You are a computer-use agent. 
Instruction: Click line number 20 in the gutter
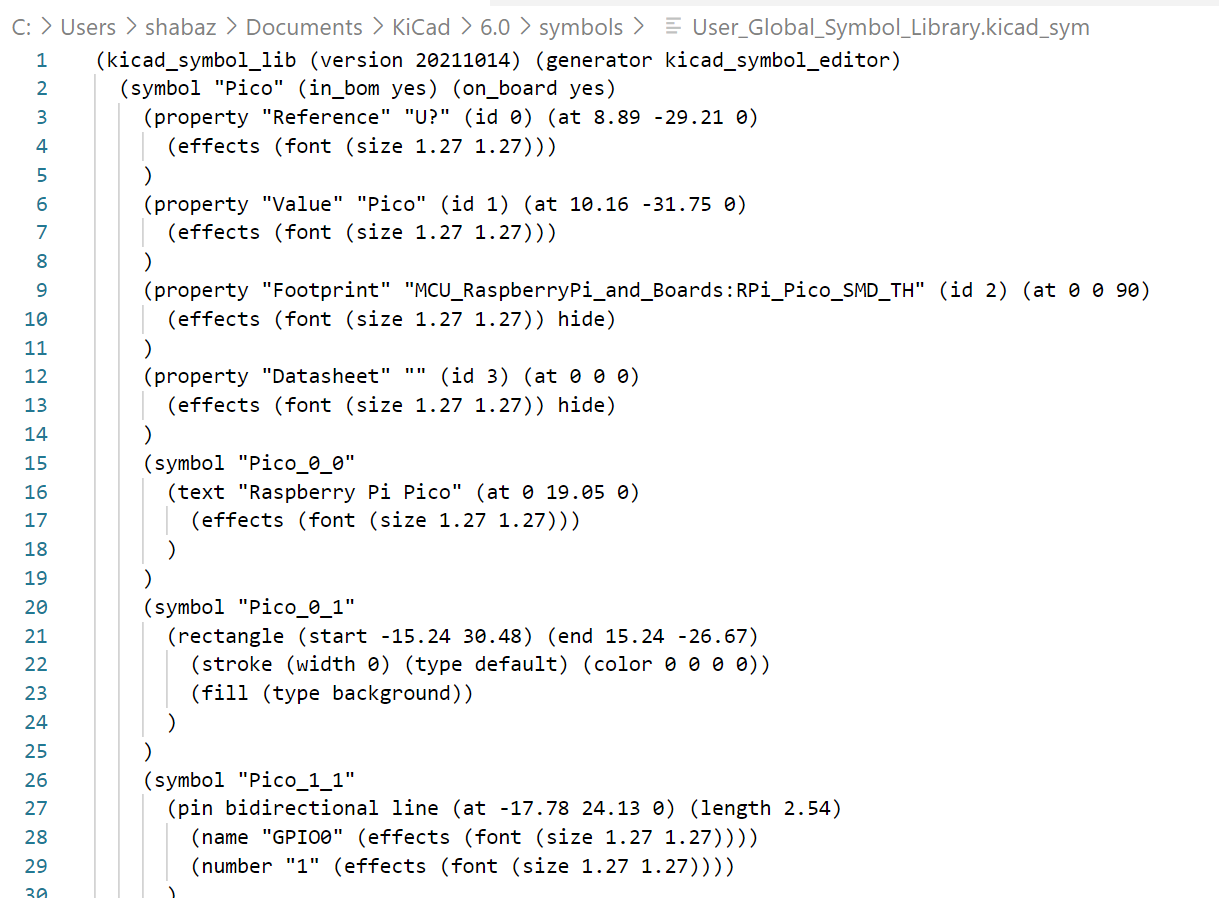click(x=36, y=607)
